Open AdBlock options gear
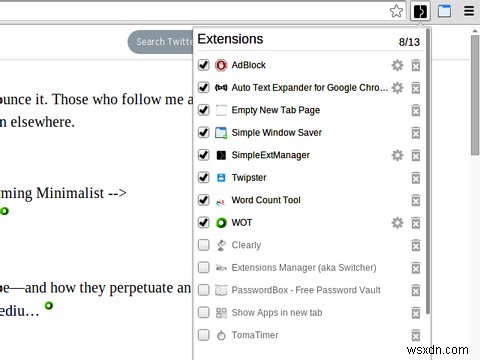480x360 pixels. [397, 65]
